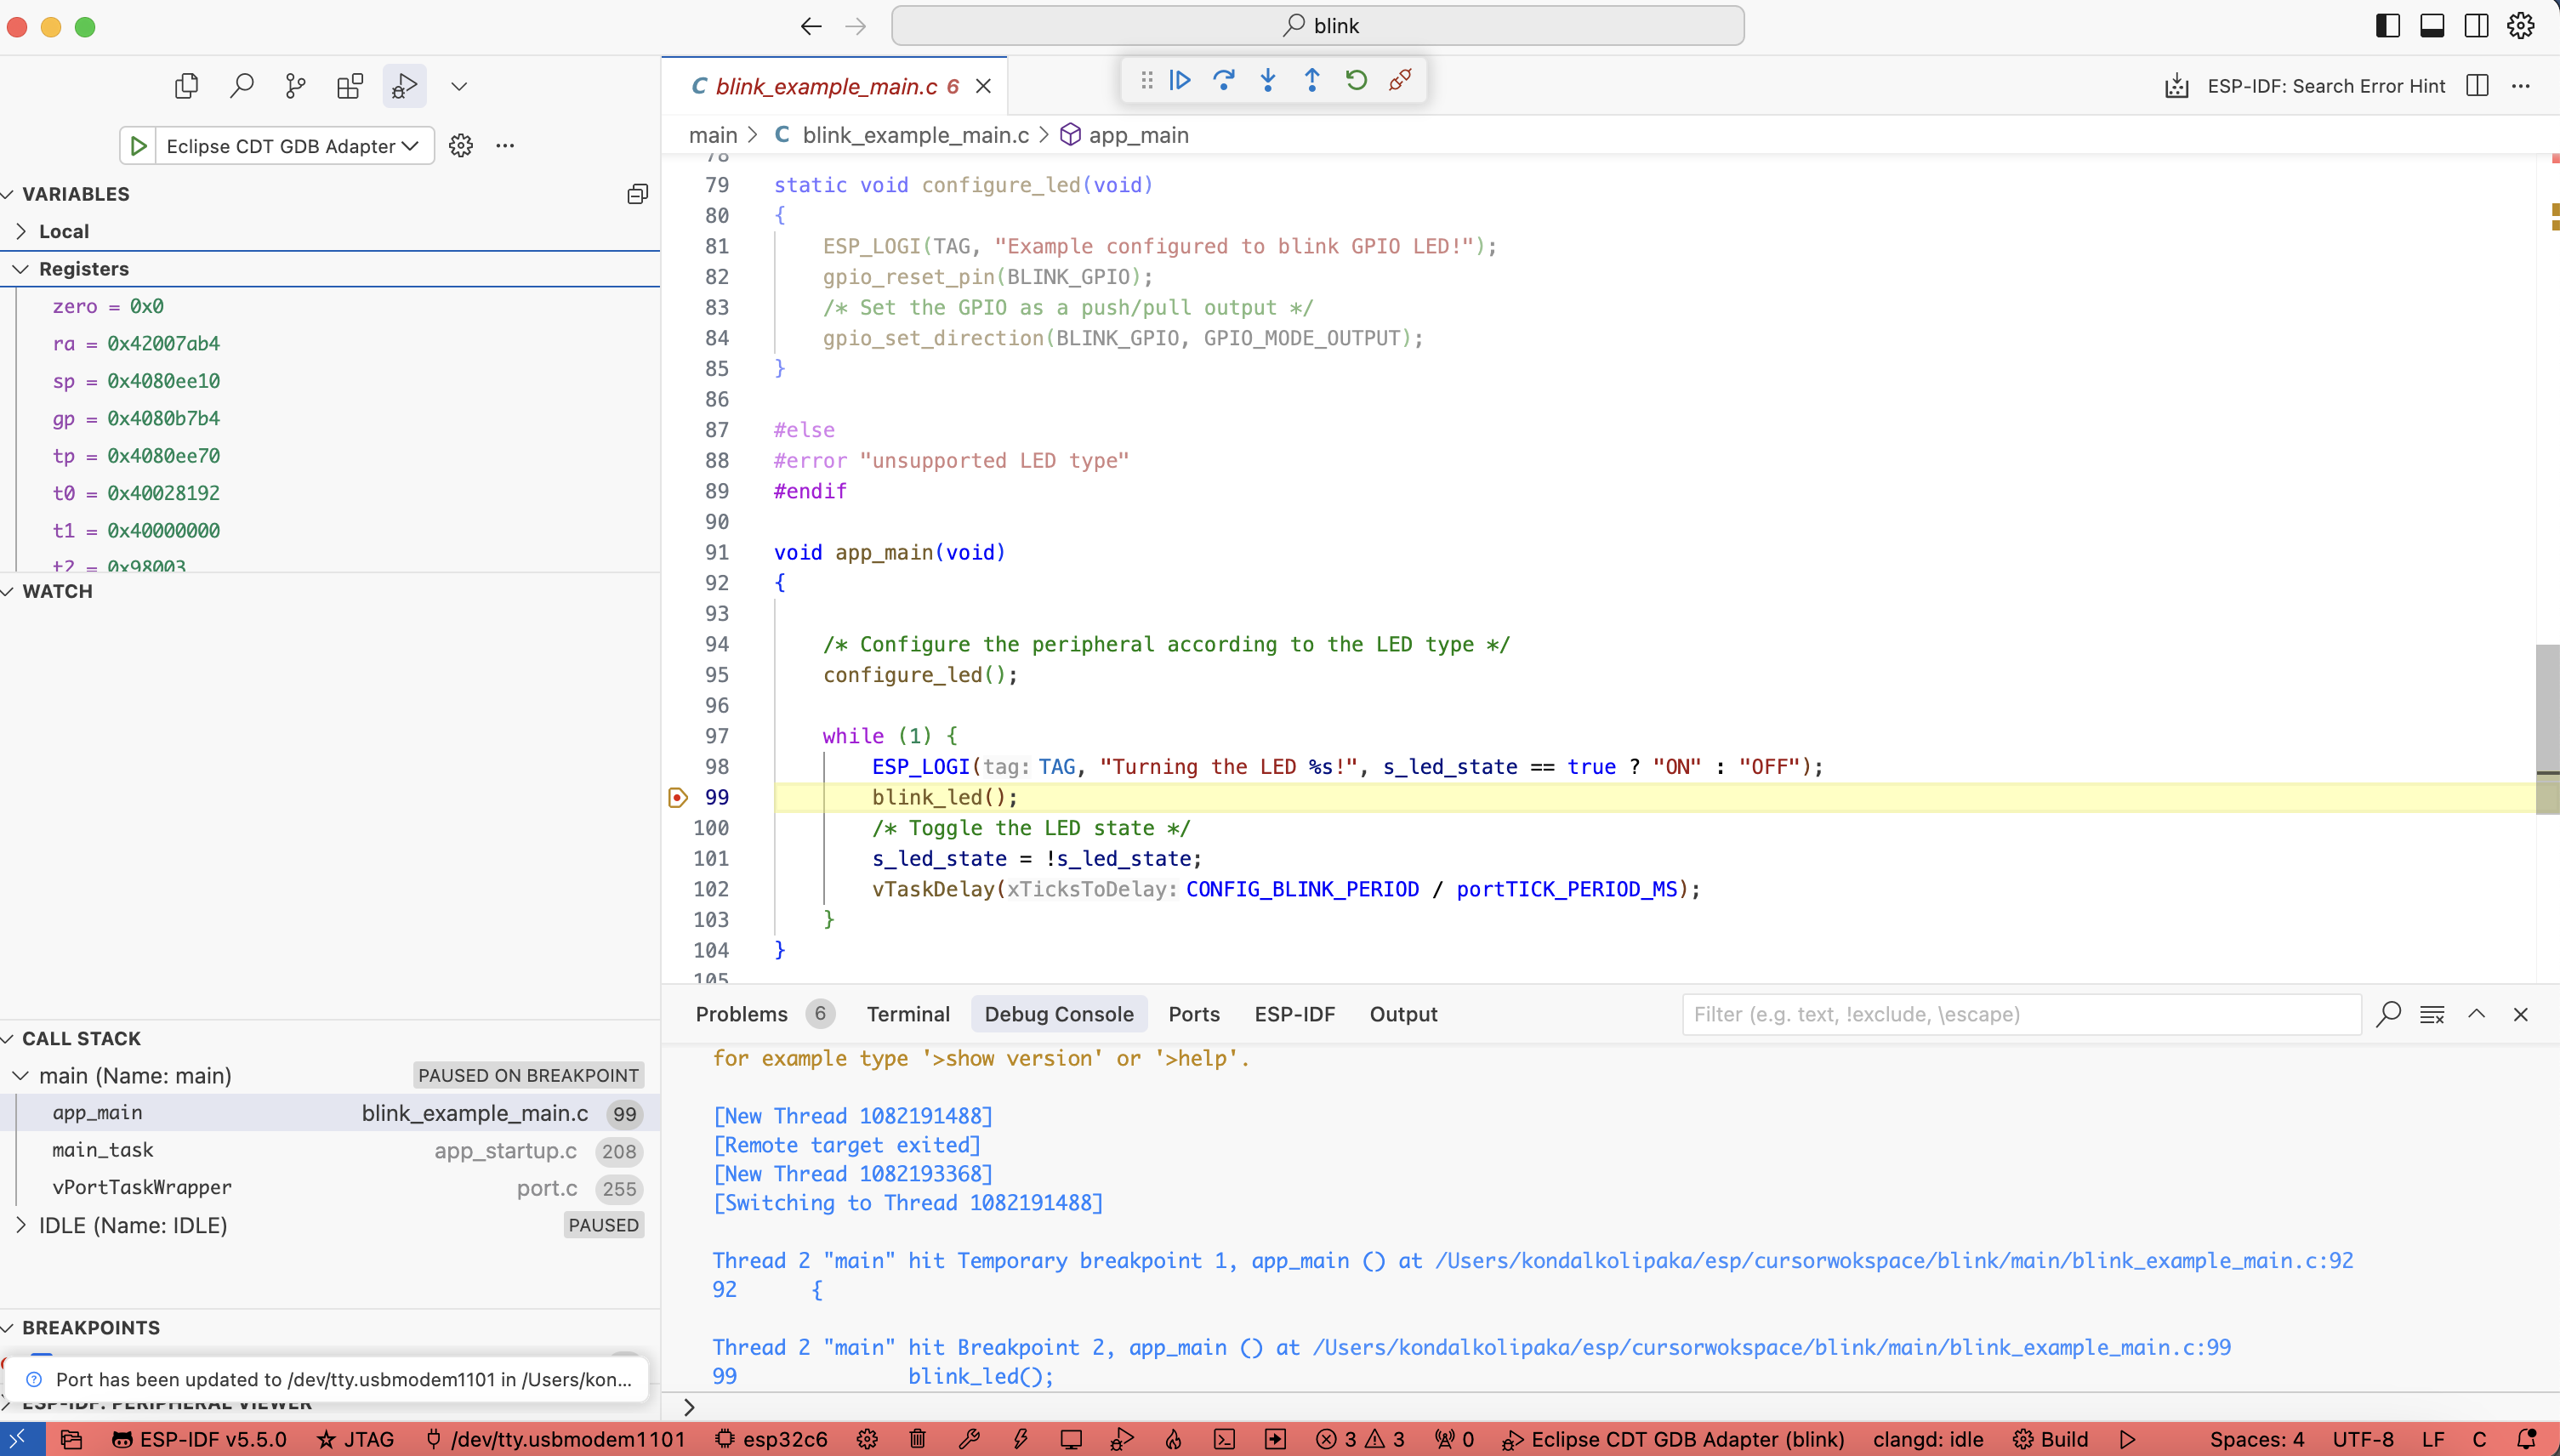Viewport: 2560px width, 1456px height.
Task: Toggle the secondary side bar
Action: click(2477, 26)
